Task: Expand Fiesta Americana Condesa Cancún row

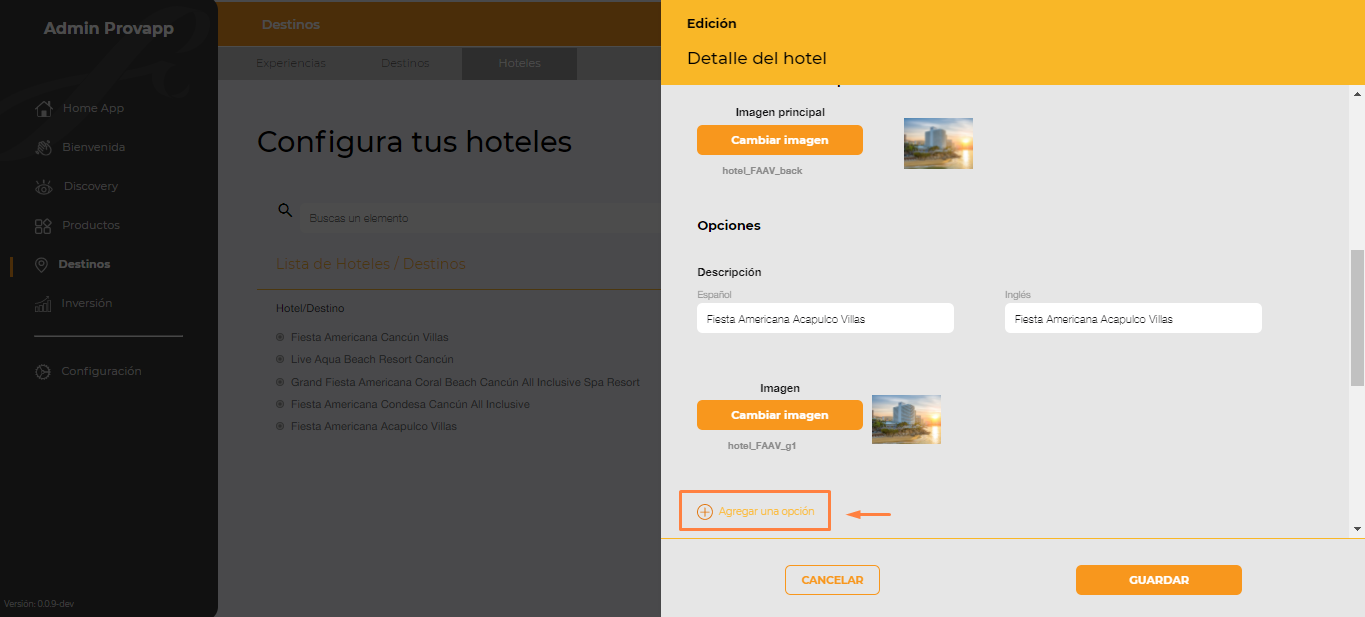Action: tap(280, 404)
